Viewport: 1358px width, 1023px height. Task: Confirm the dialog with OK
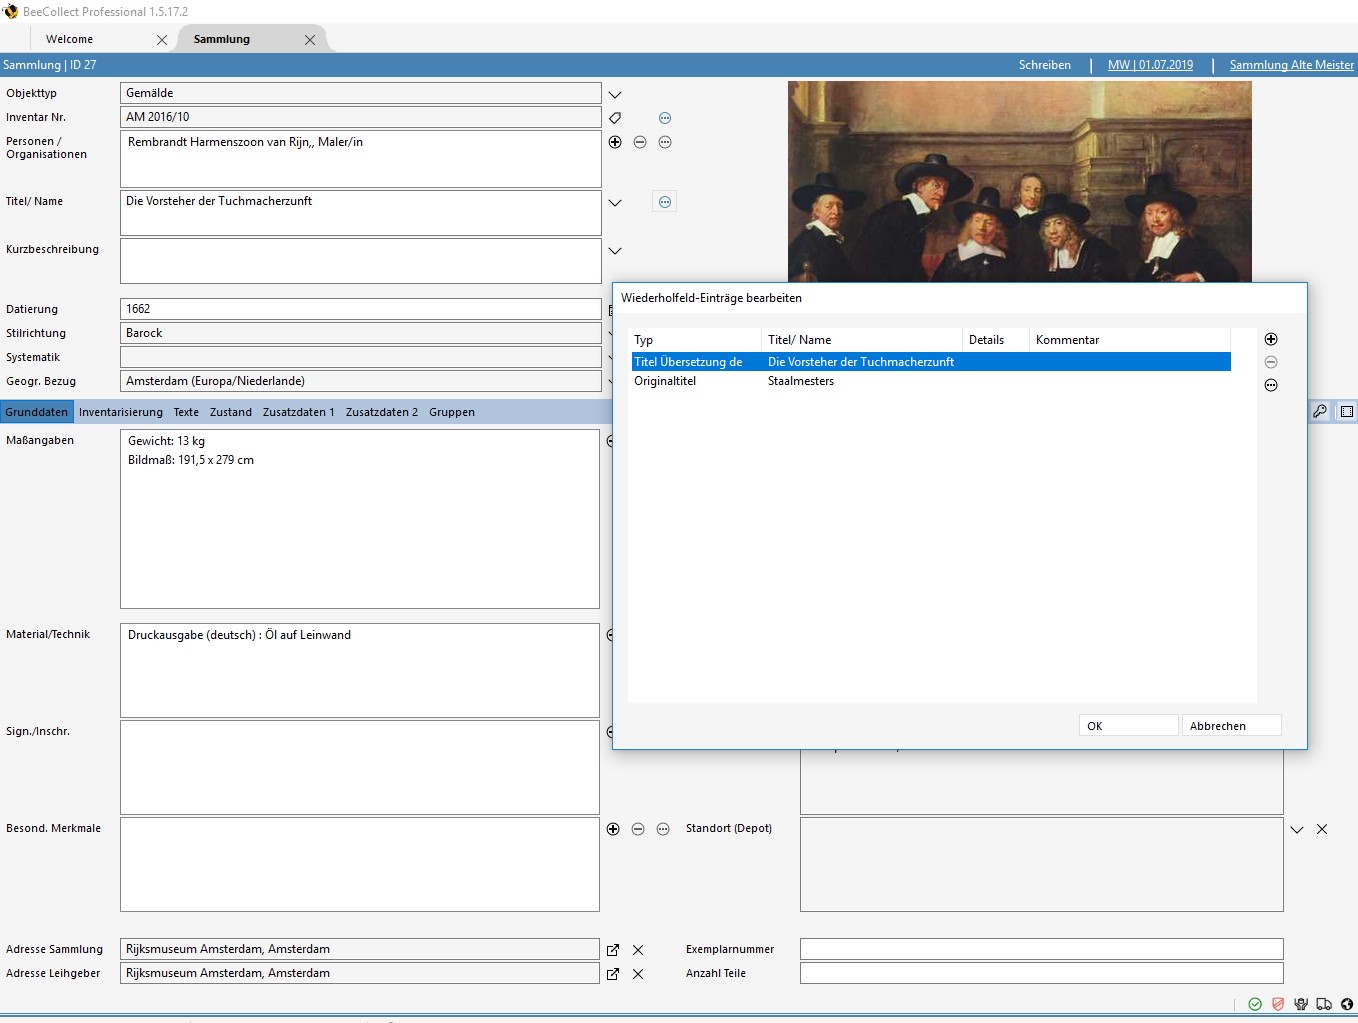pos(1128,726)
